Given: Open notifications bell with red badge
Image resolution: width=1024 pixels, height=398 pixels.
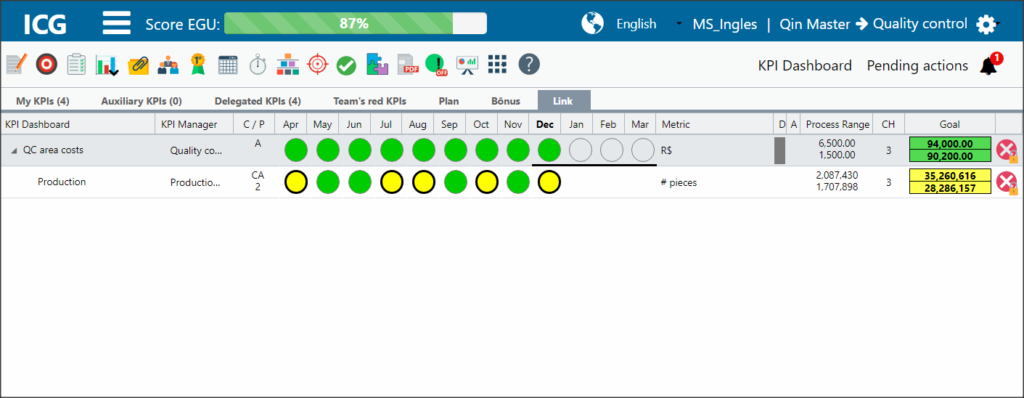Looking at the screenshot, I should [990, 64].
